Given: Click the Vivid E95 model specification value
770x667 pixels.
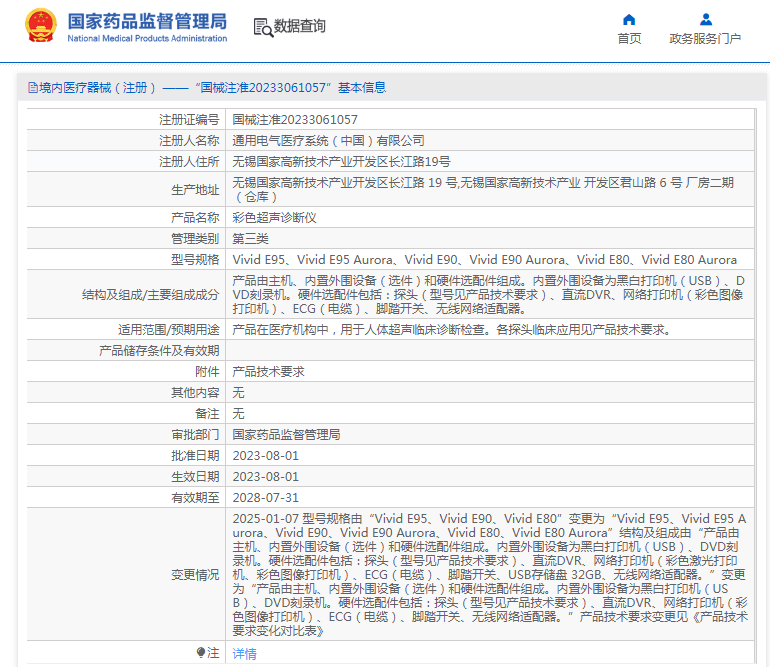Looking at the screenshot, I should [484, 260].
